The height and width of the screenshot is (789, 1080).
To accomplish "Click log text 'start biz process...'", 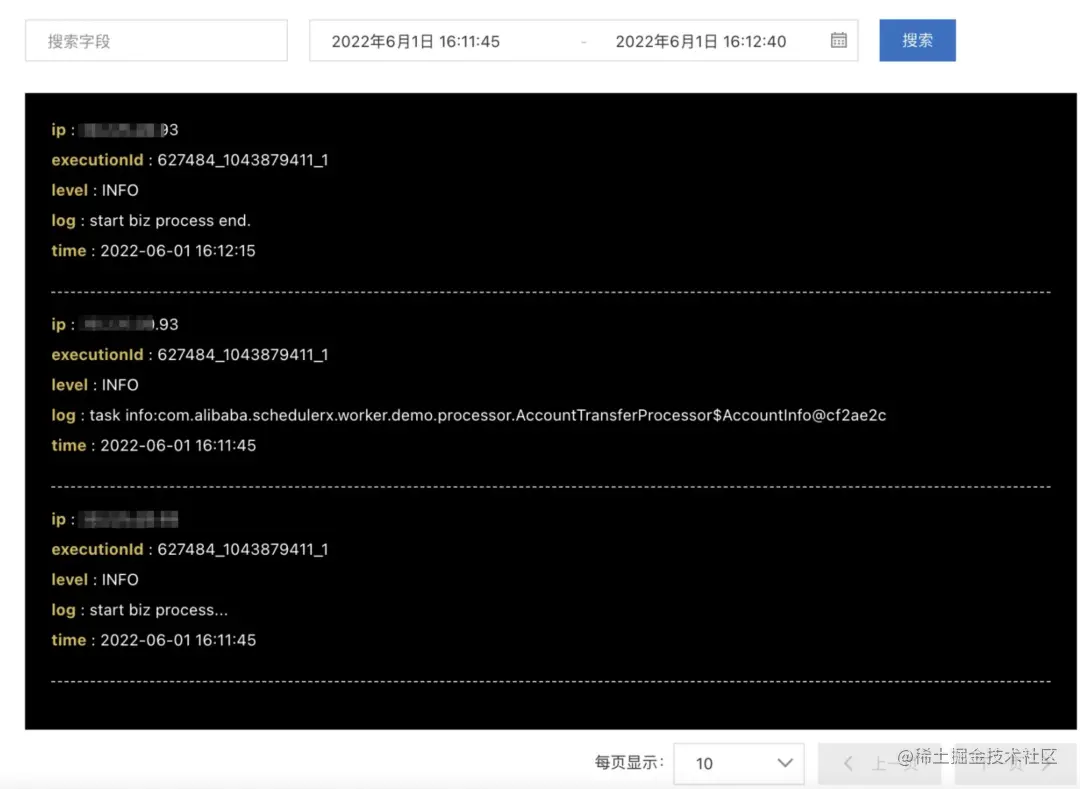I will click(x=158, y=610).
